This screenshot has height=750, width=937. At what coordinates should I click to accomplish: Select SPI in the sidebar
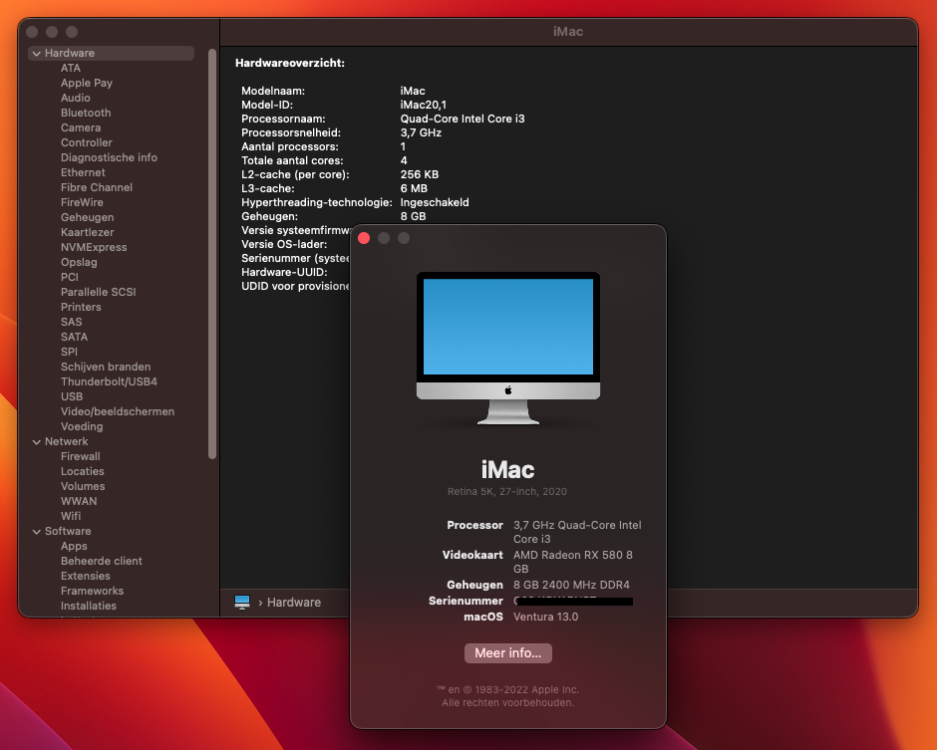[x=69, y=352]
